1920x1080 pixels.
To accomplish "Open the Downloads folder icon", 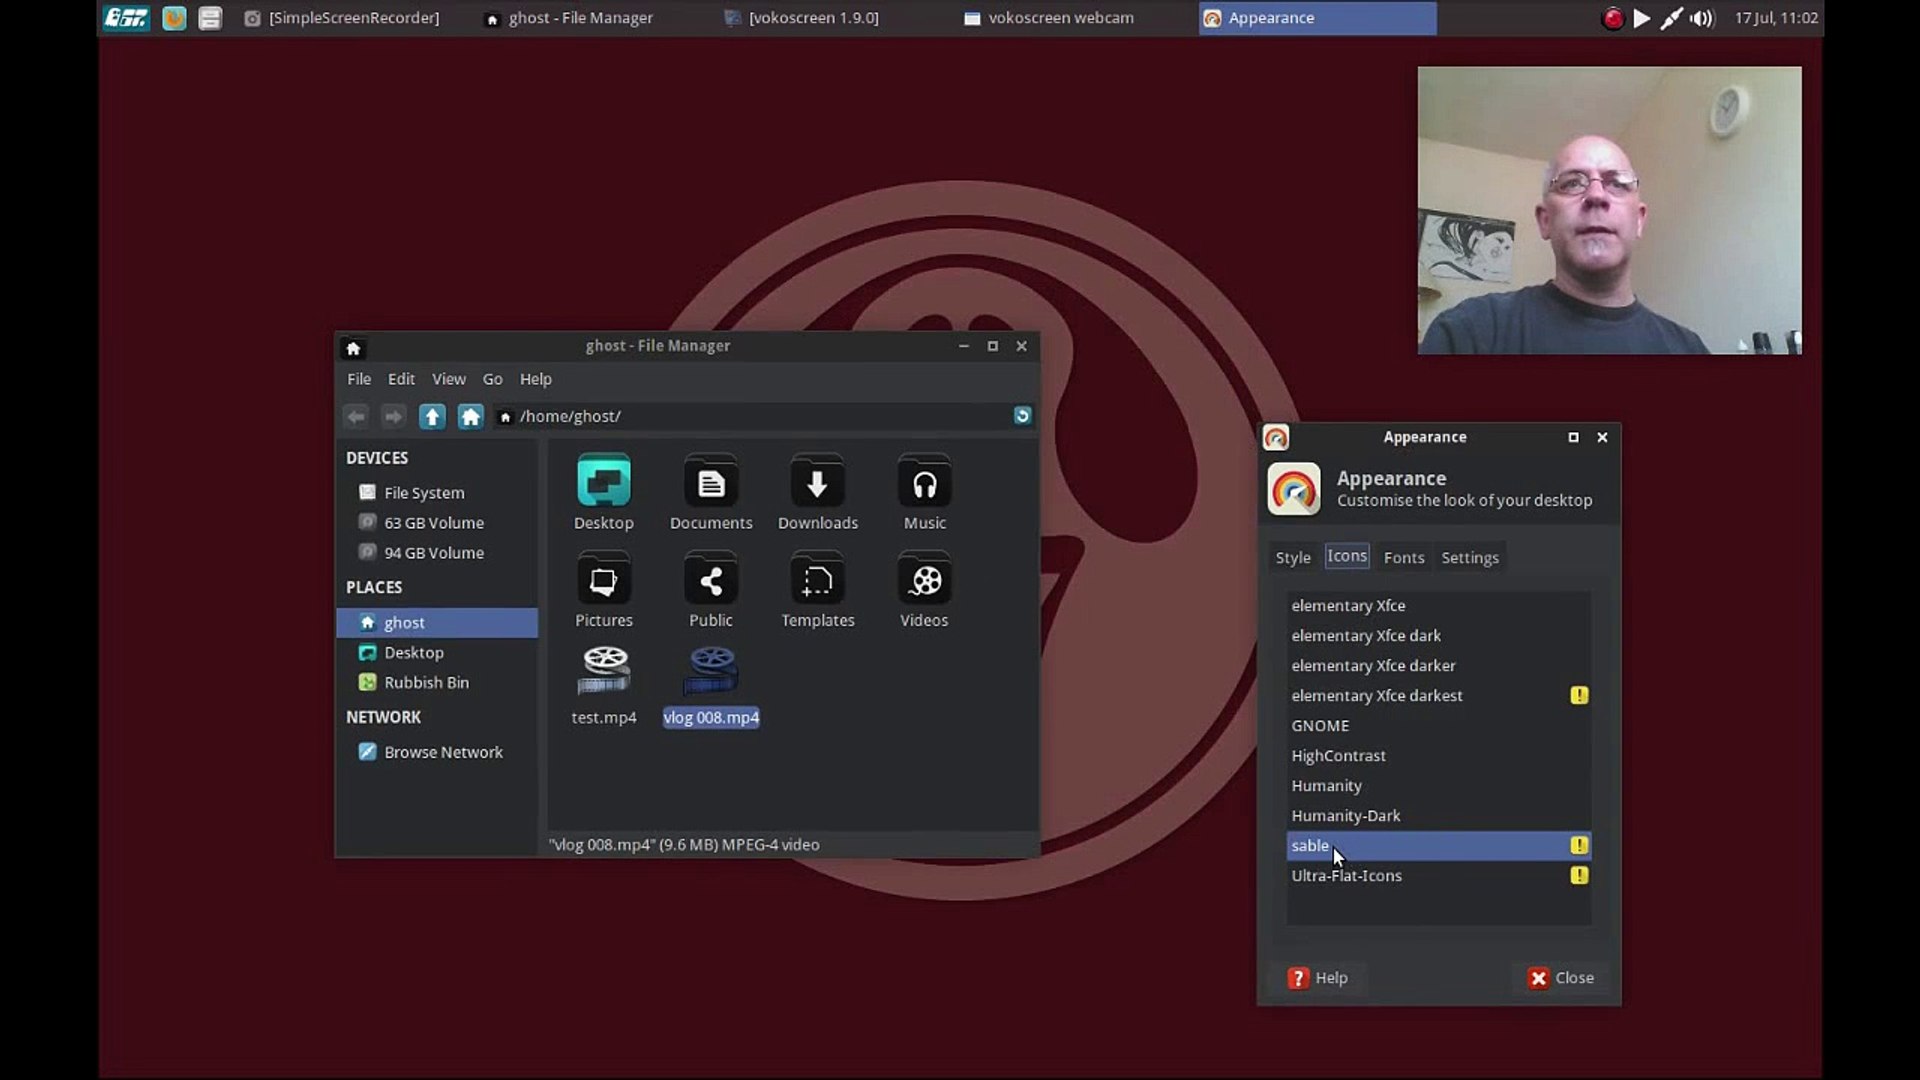I will [x=817, y=482].
